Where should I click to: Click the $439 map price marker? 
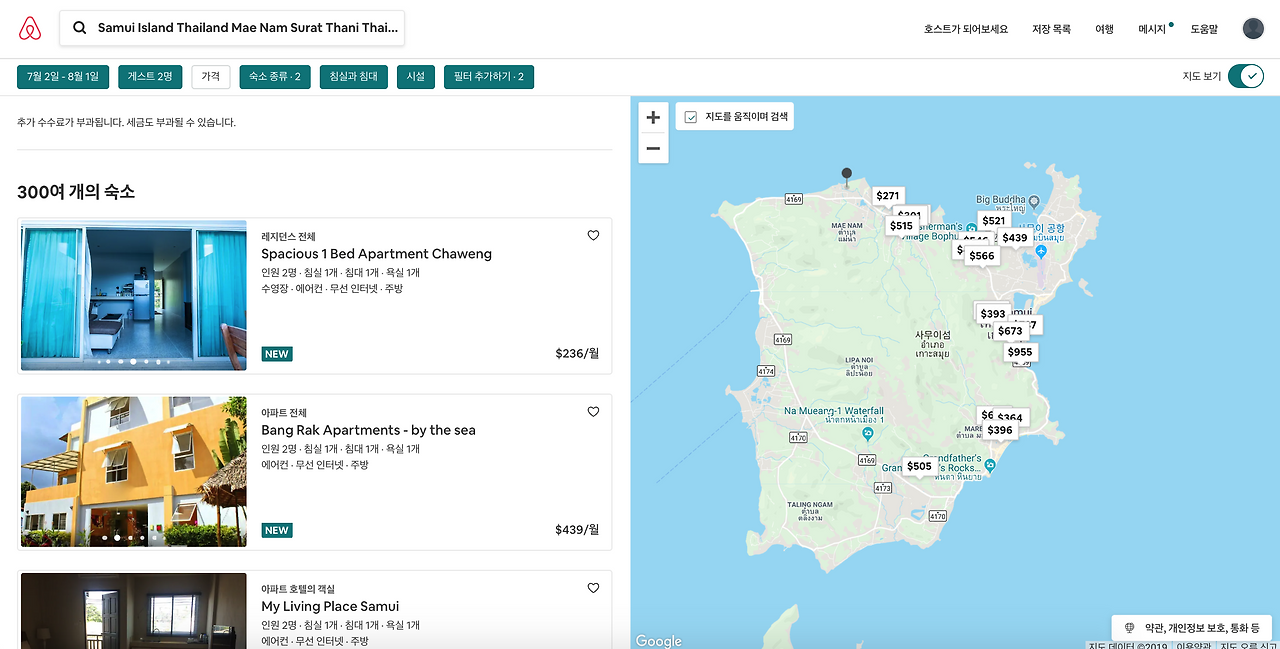pos(1015,238)
